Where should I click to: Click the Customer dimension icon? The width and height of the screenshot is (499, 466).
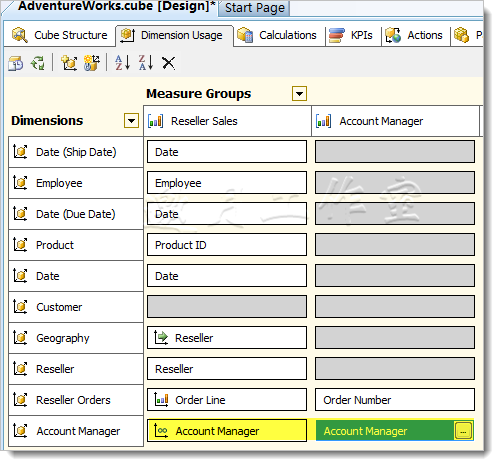[20, 307]
